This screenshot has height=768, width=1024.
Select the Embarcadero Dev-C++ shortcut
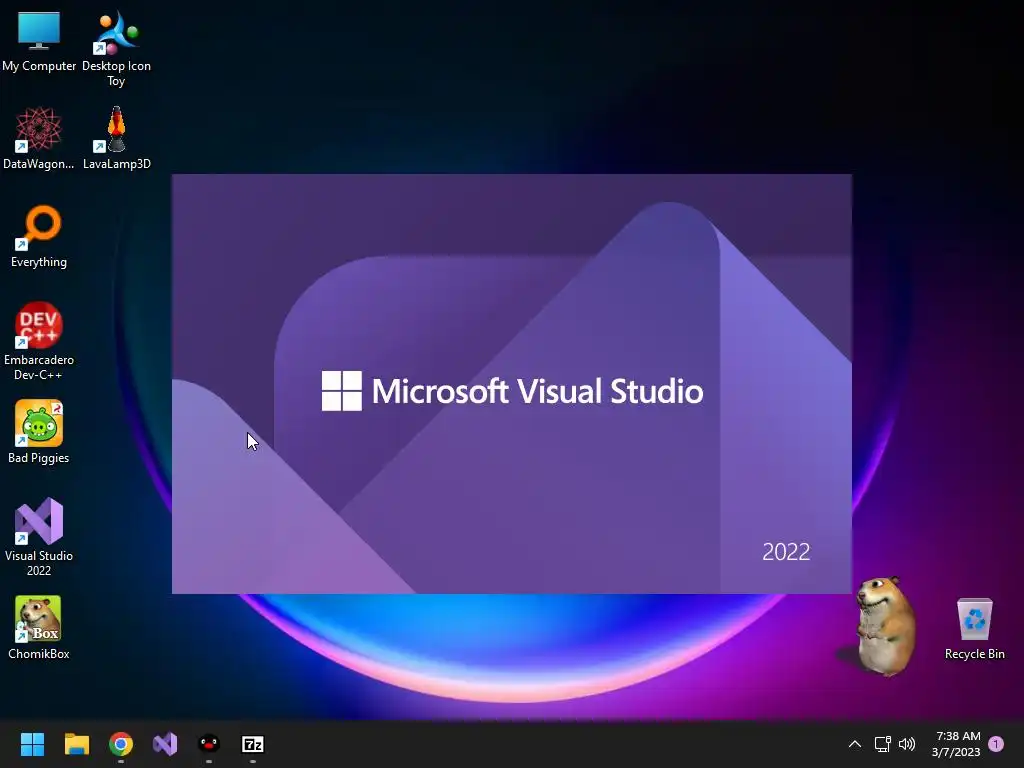(x=39, y=342)
